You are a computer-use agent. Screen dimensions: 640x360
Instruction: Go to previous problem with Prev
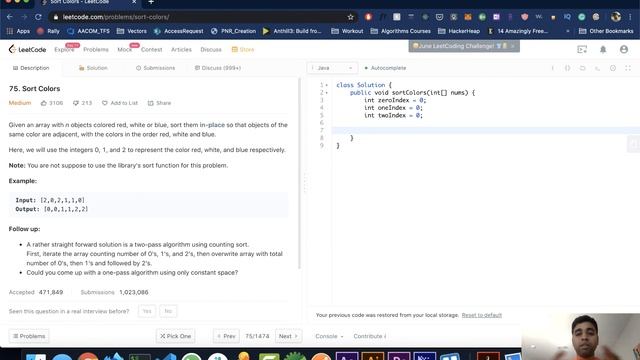tap(226, 336)
